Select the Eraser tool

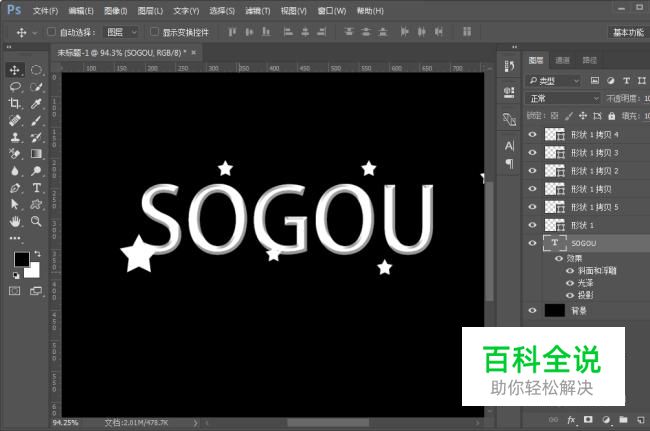[15, 154]
